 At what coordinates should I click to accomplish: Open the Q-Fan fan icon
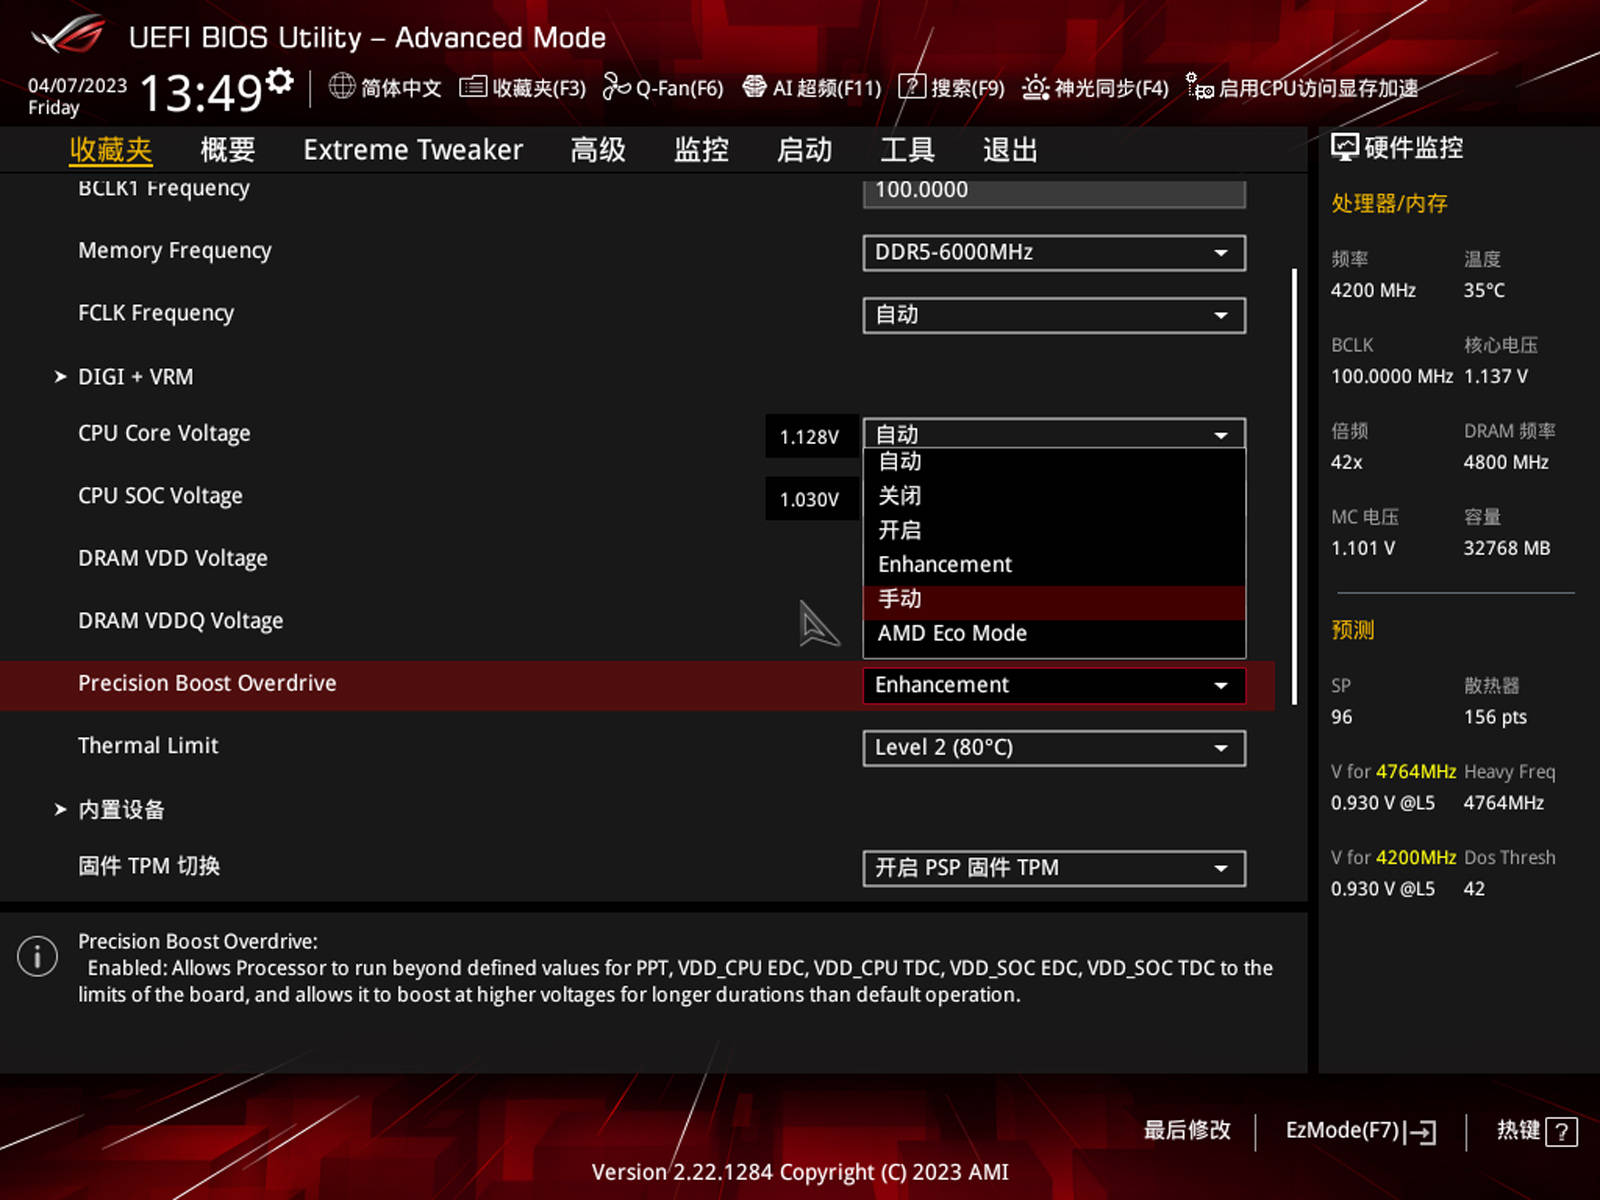point(616,87)
